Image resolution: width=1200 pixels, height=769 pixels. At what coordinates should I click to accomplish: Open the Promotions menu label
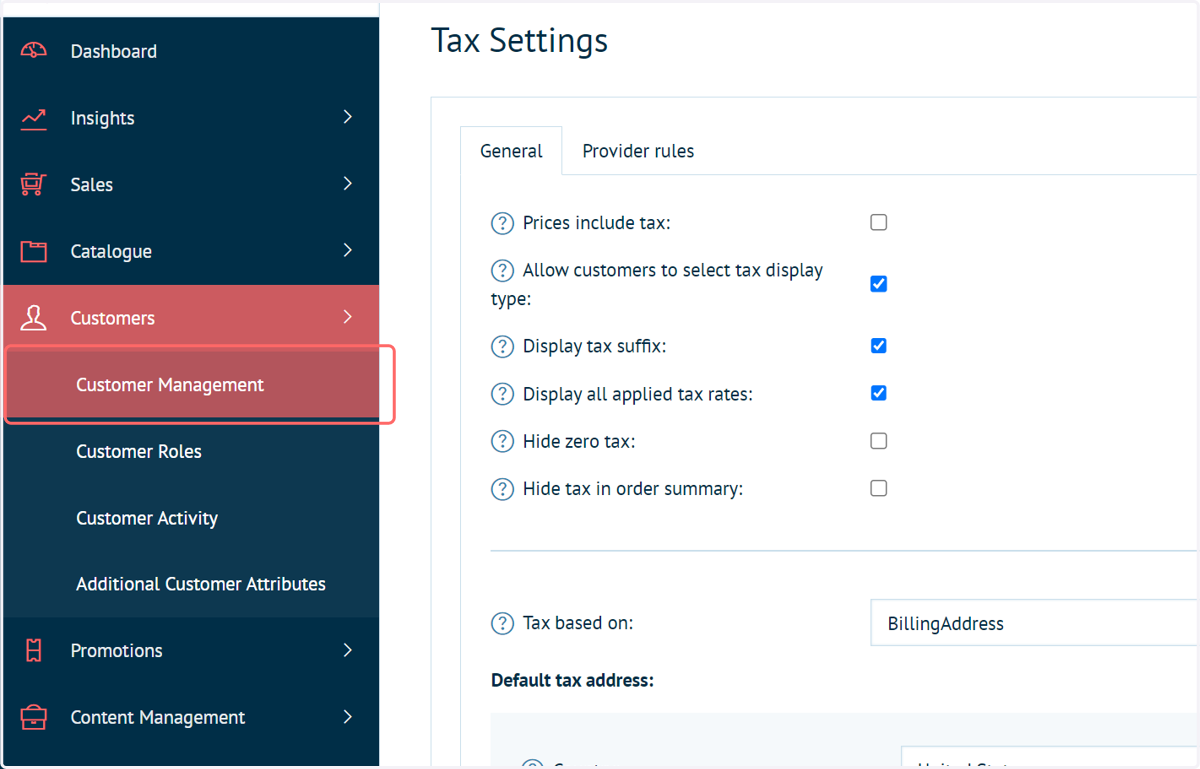click(x=116, y=651)
